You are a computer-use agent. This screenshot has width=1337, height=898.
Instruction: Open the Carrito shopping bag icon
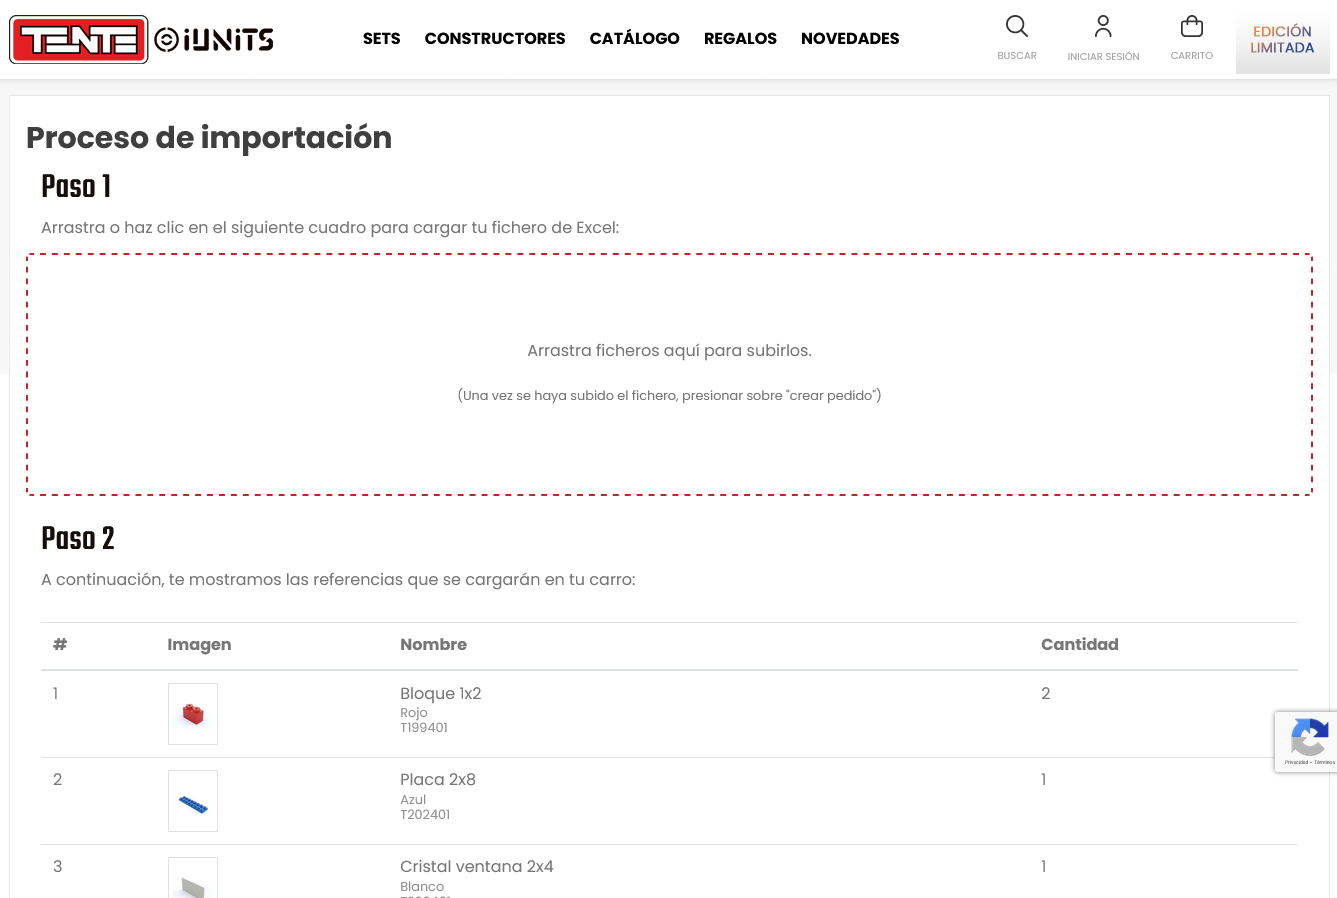coord(1192,27)
